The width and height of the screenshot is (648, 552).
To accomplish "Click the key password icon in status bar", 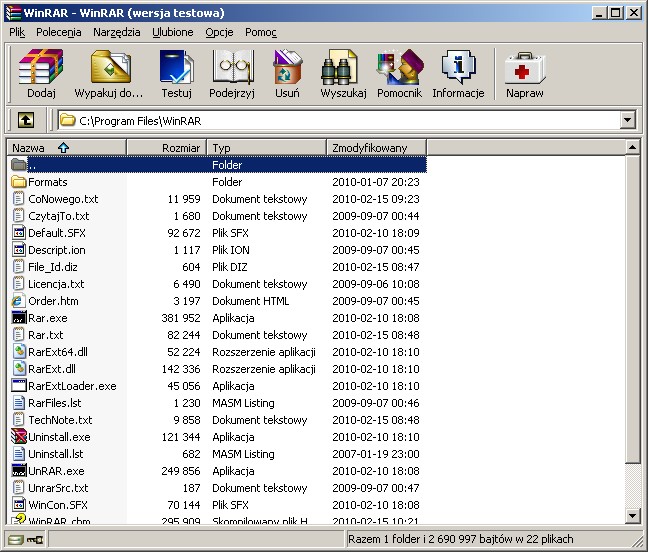I will (35, 540).
